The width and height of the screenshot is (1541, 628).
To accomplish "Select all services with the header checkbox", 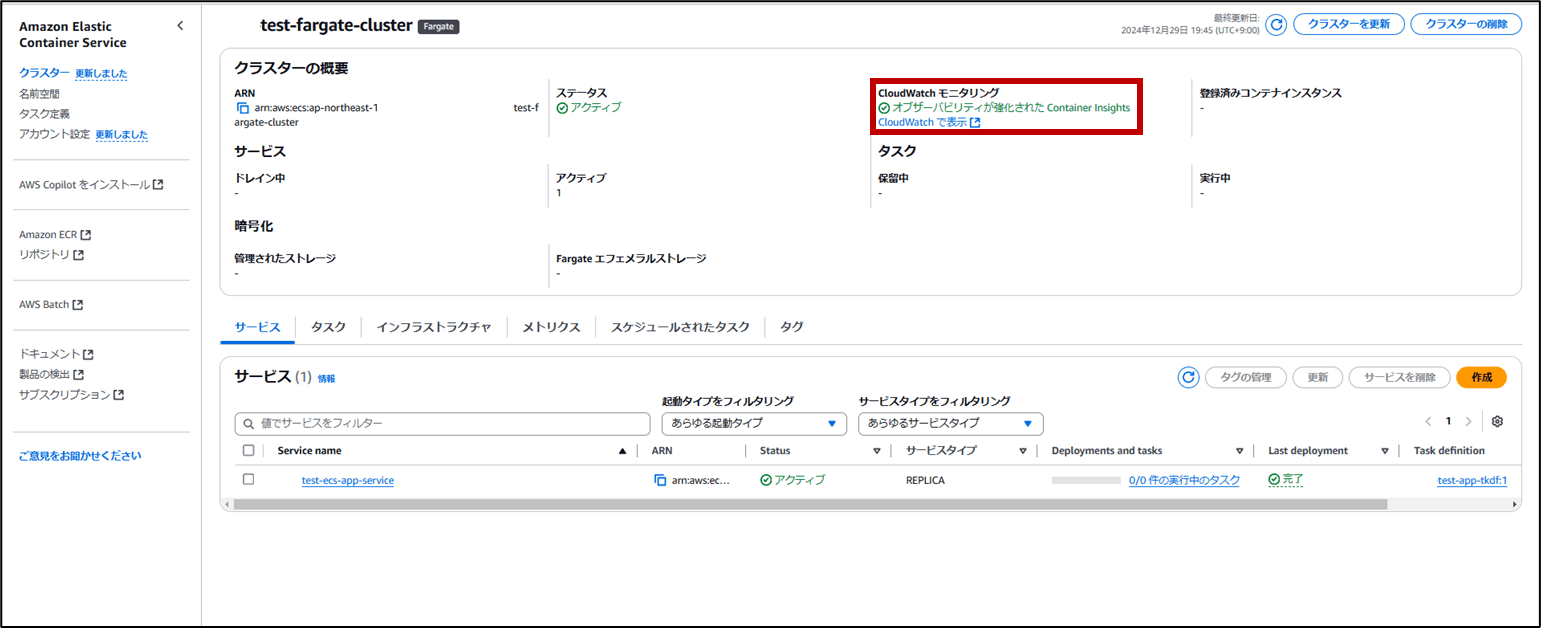I will [248, 450].
